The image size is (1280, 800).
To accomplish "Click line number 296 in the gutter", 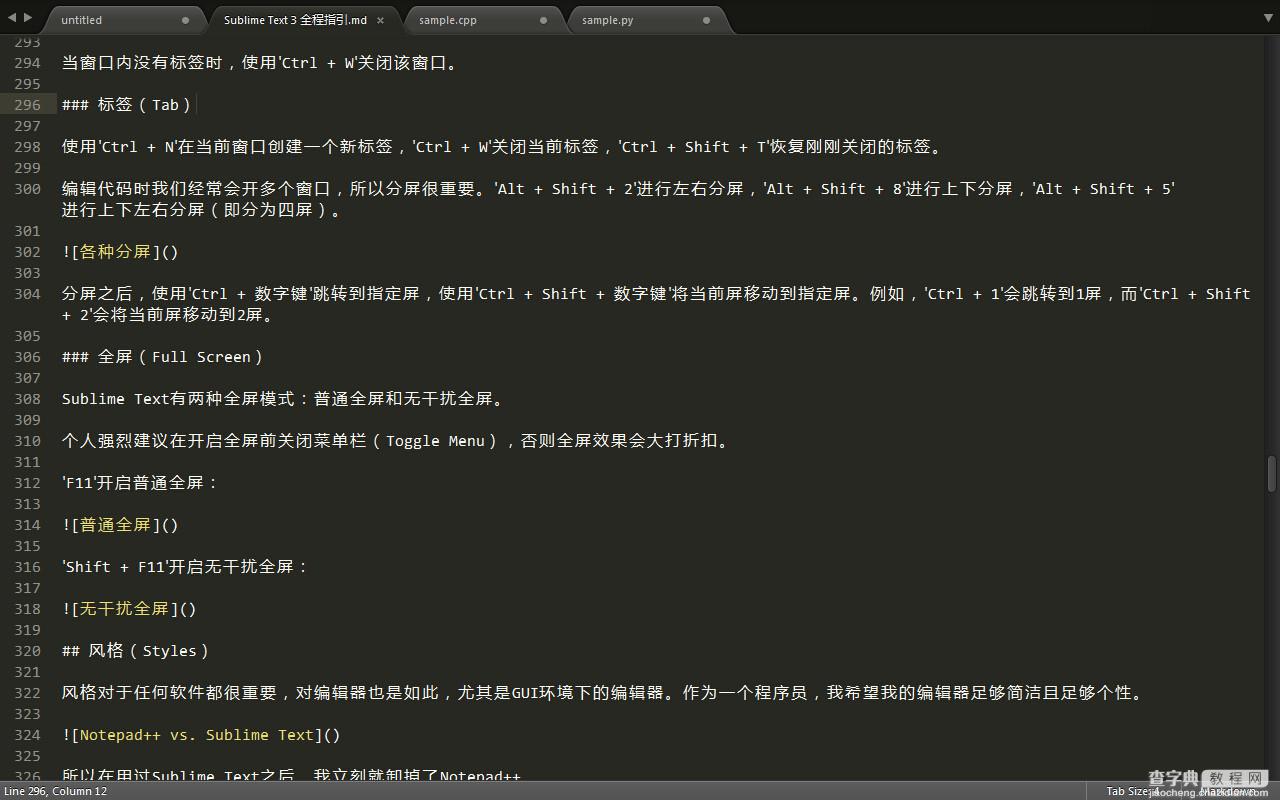I will (27, 105).
